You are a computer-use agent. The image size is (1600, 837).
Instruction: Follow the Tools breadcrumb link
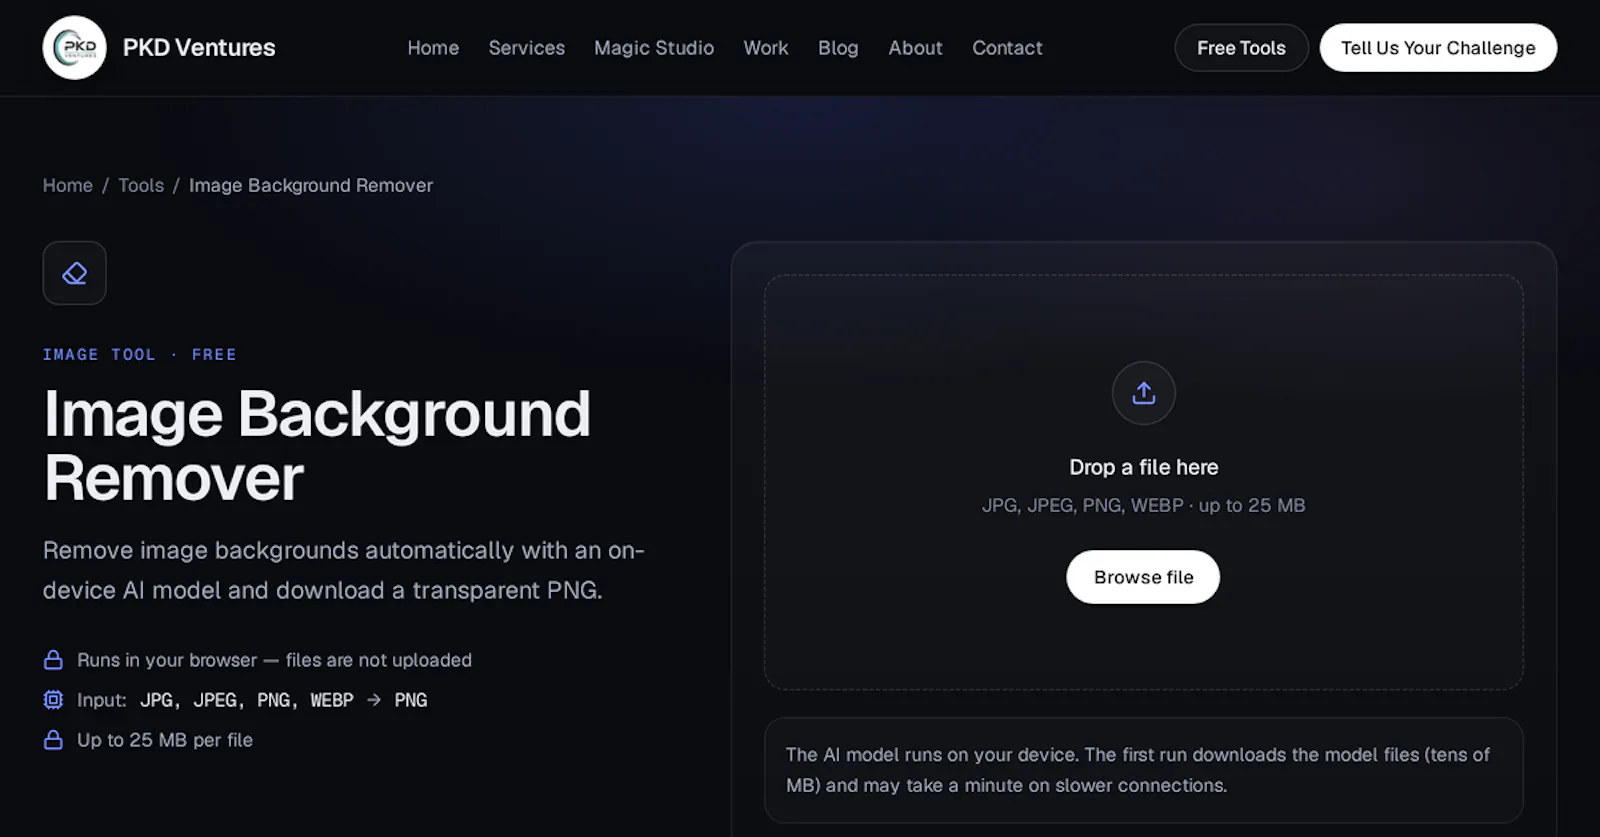pyautogui.click(x=141, y=185)
